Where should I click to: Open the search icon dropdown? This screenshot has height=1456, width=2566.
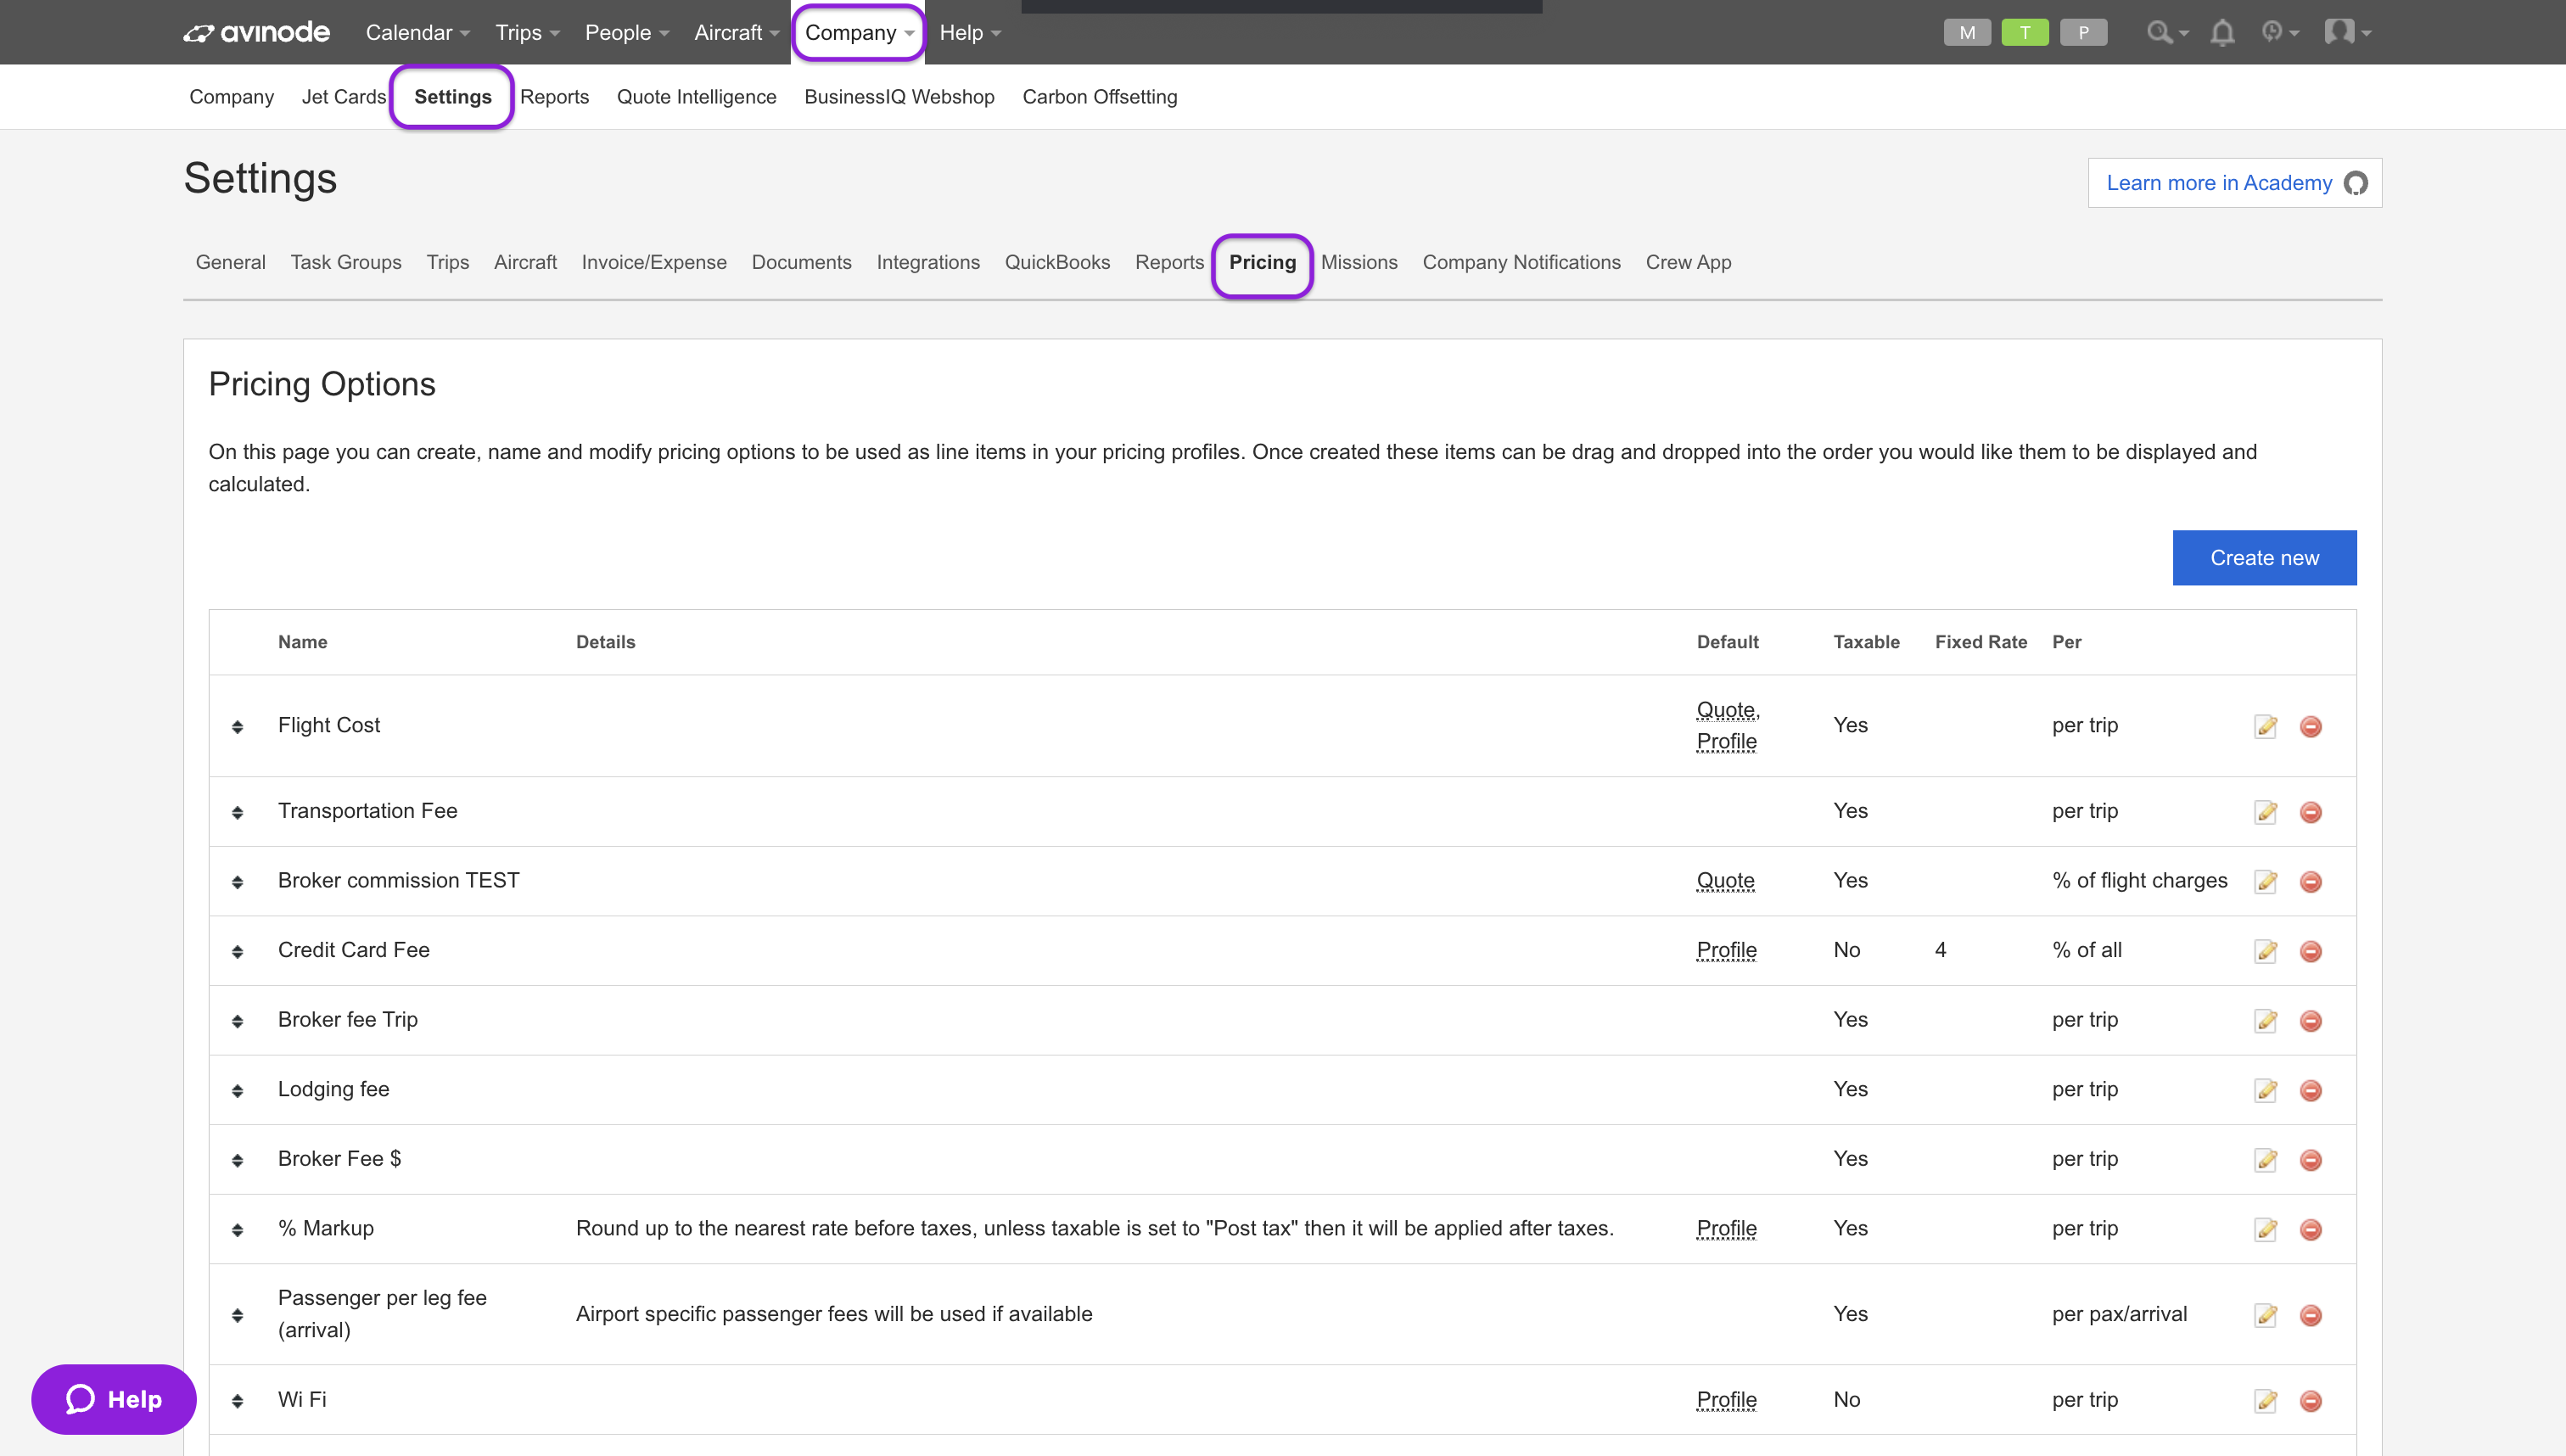point(2167,32)
